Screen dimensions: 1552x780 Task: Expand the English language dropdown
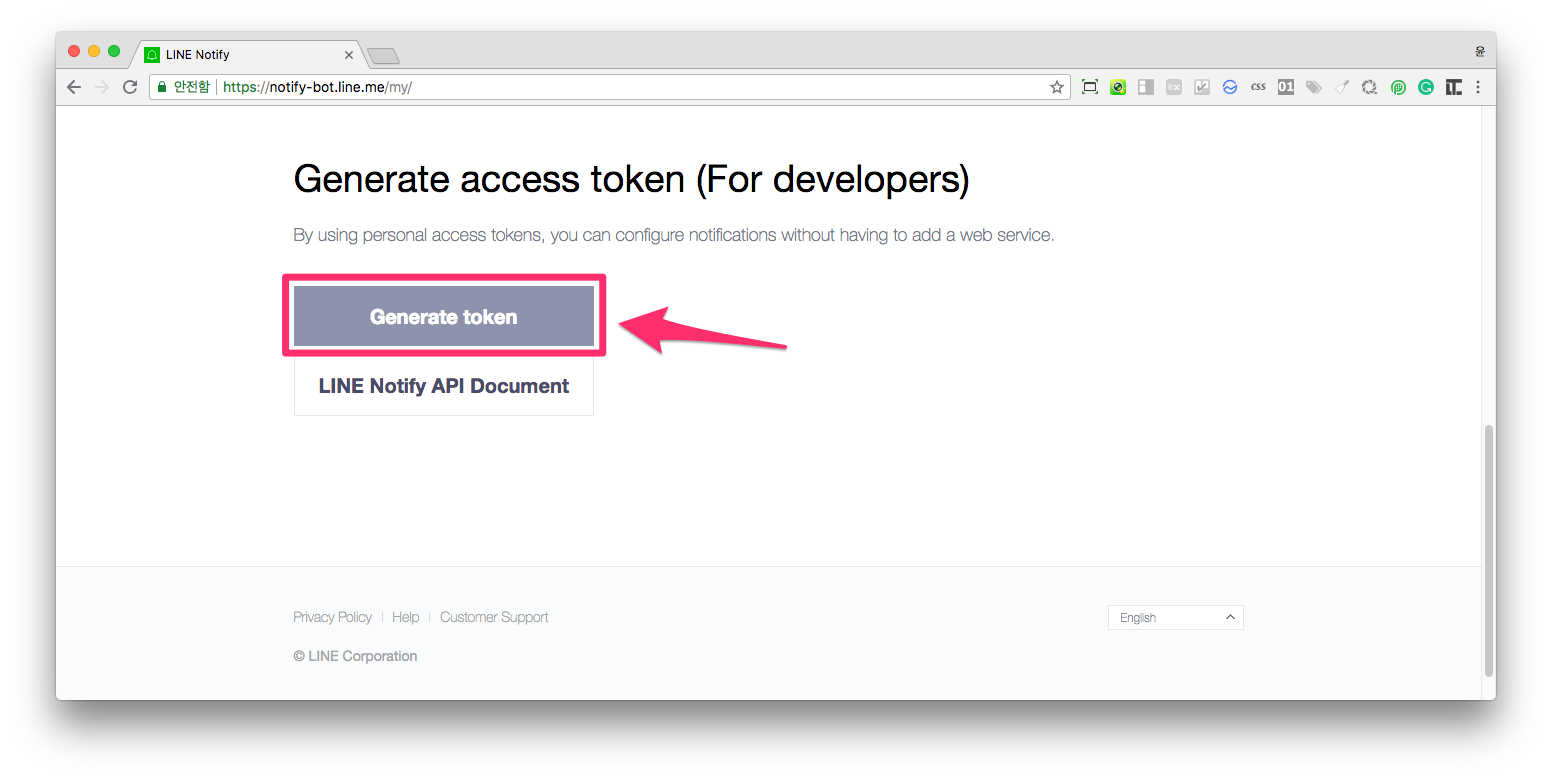1176,618
